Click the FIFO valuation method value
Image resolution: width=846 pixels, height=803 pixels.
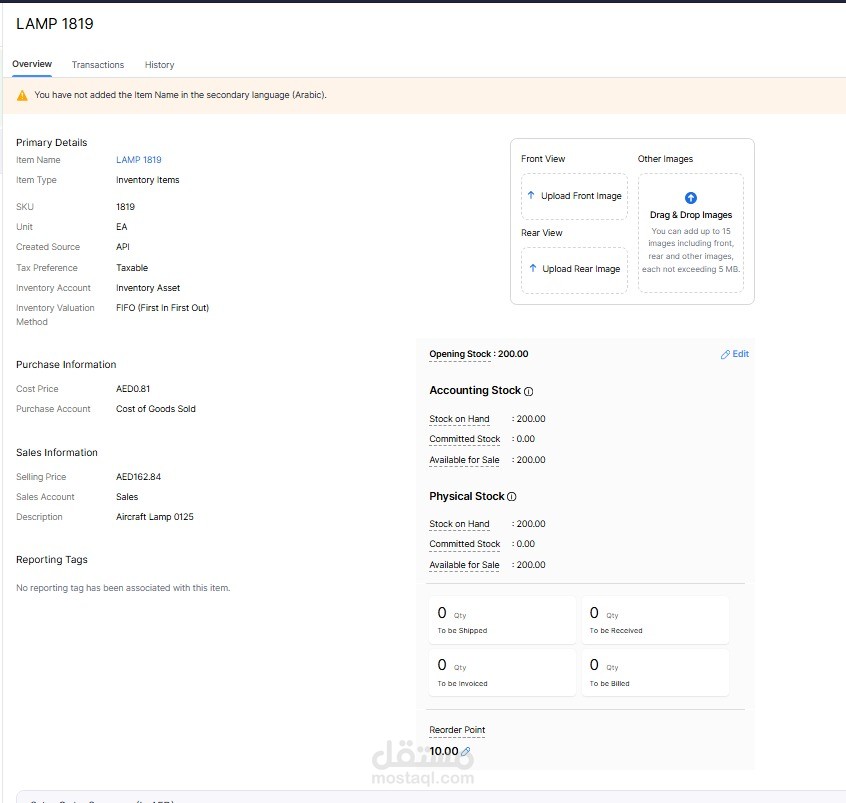pos(162,308)
